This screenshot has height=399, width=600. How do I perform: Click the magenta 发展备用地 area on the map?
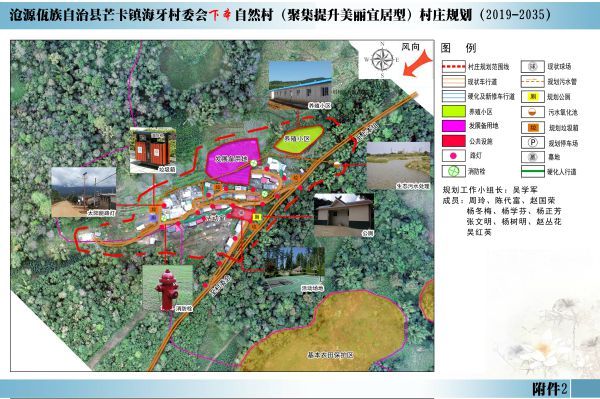232,161
